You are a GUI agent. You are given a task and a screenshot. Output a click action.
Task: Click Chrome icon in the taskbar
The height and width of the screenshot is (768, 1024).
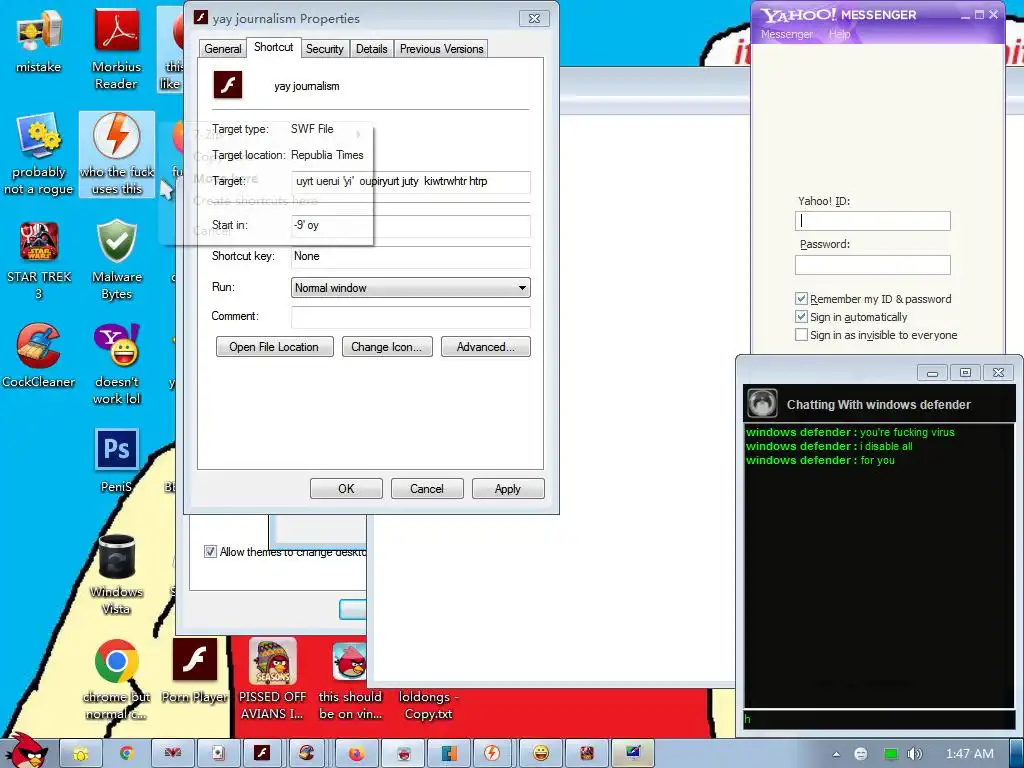tap(127, 754)
